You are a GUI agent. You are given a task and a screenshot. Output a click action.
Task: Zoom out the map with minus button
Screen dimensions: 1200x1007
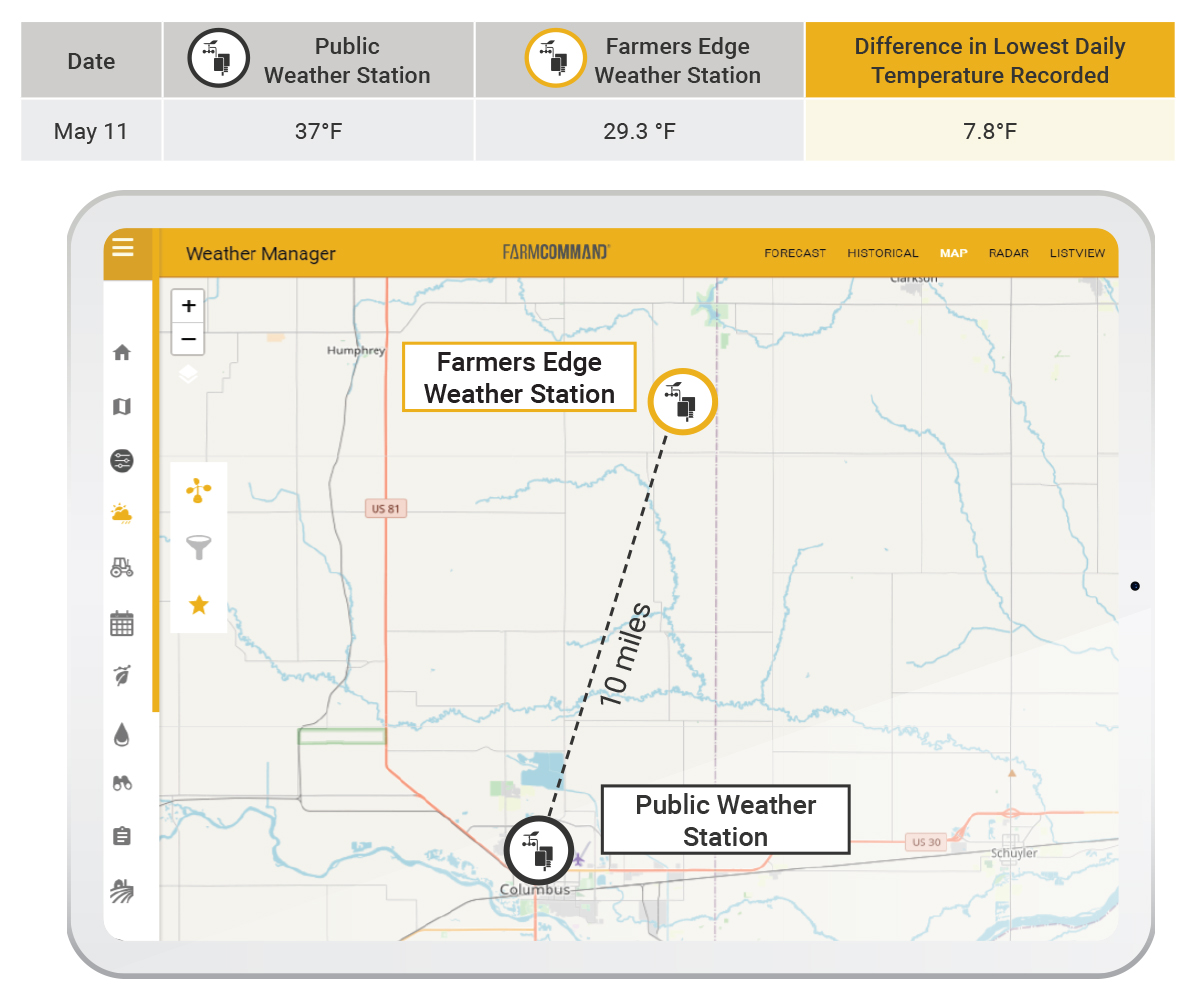click(x=188, y=339)
